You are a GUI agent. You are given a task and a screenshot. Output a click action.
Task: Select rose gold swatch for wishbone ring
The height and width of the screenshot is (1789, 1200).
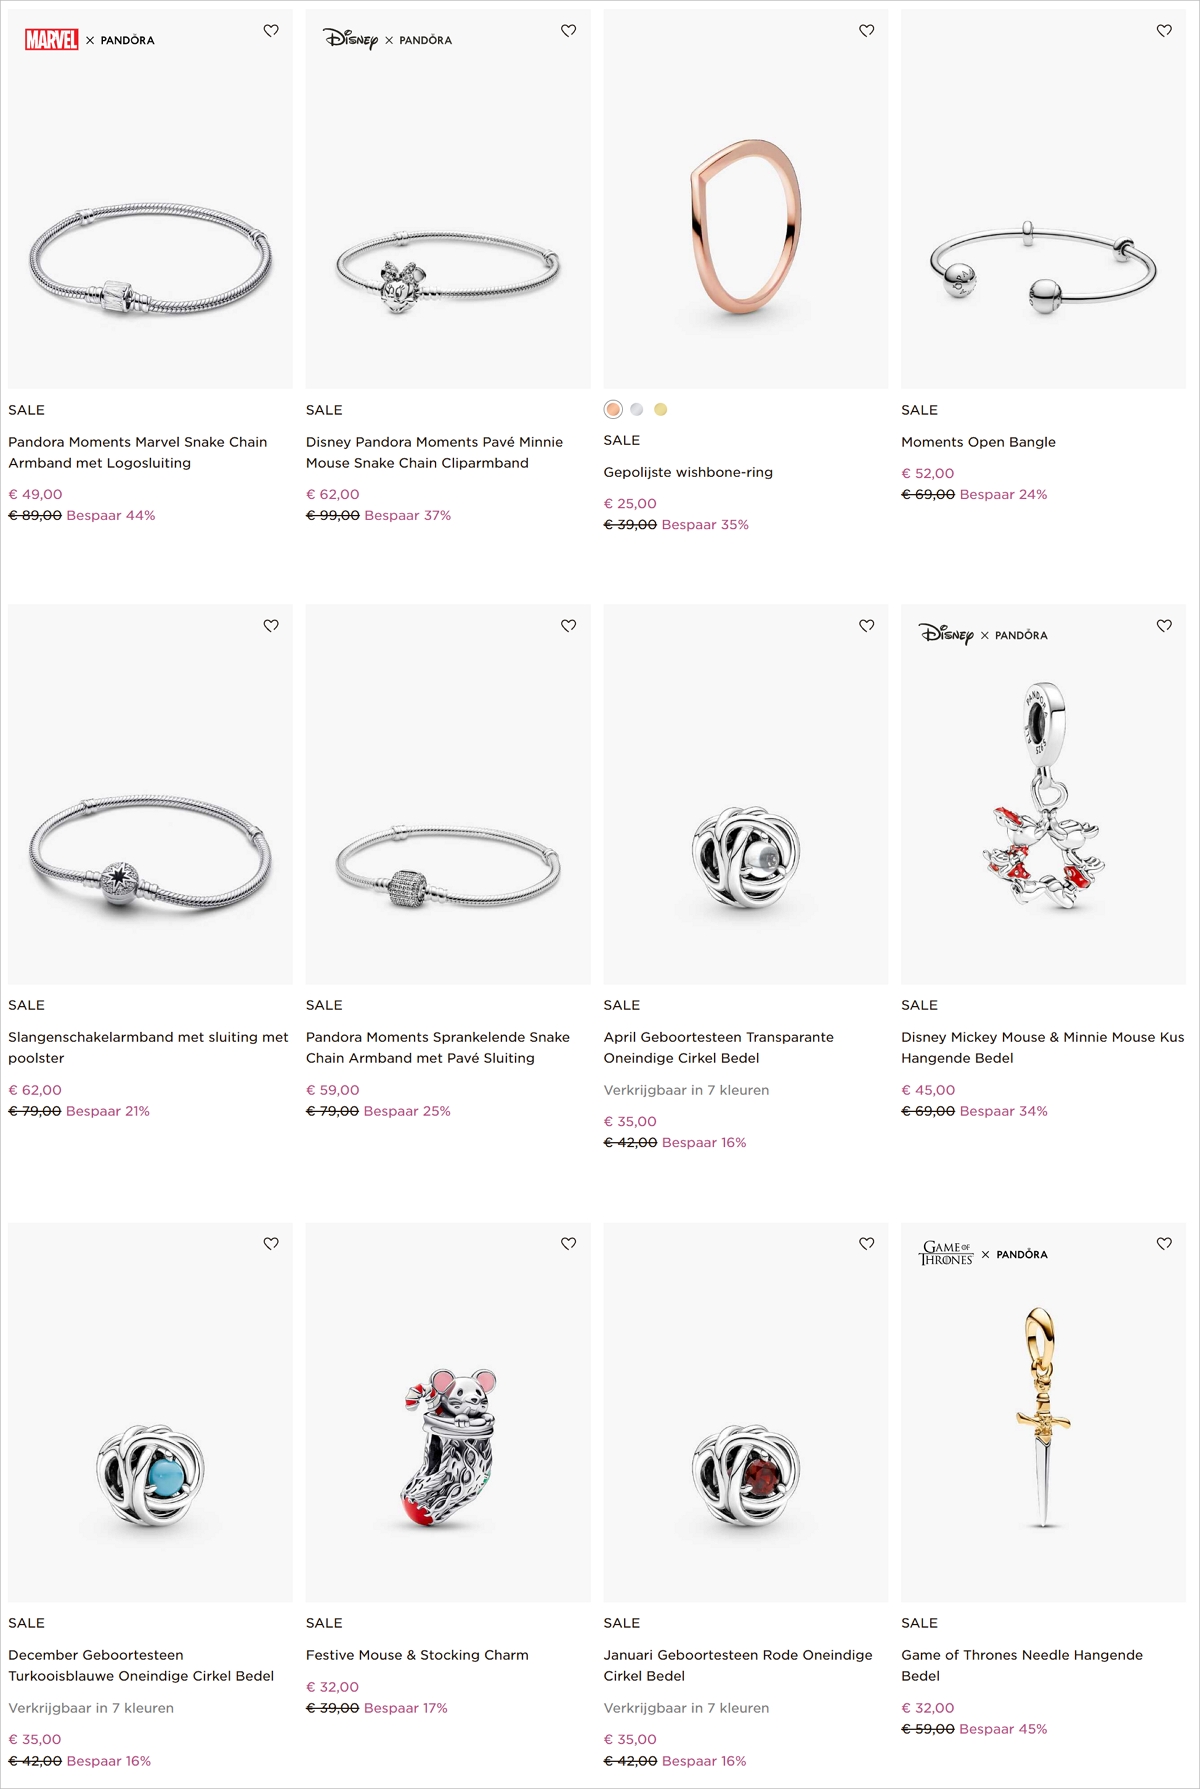point(613,409)
